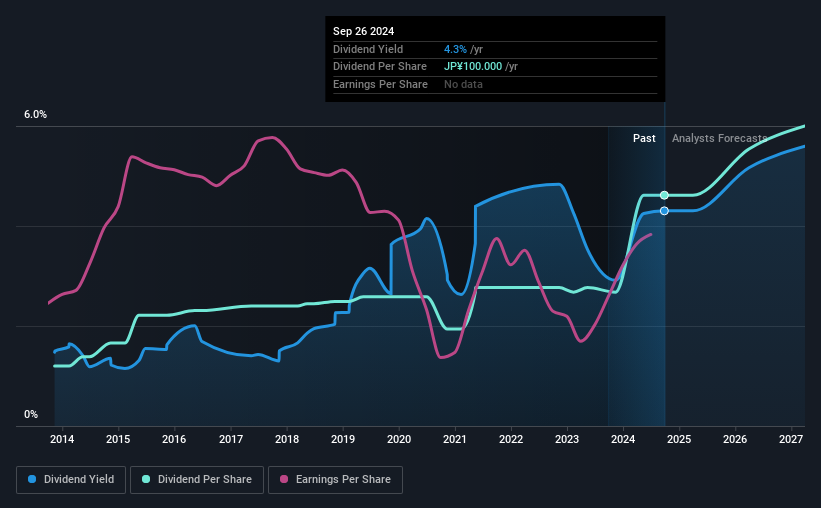The width and height of the screenshot is (821, 508).
Task: Click the 'Analysts Forecasts' label
Action: 719,138
